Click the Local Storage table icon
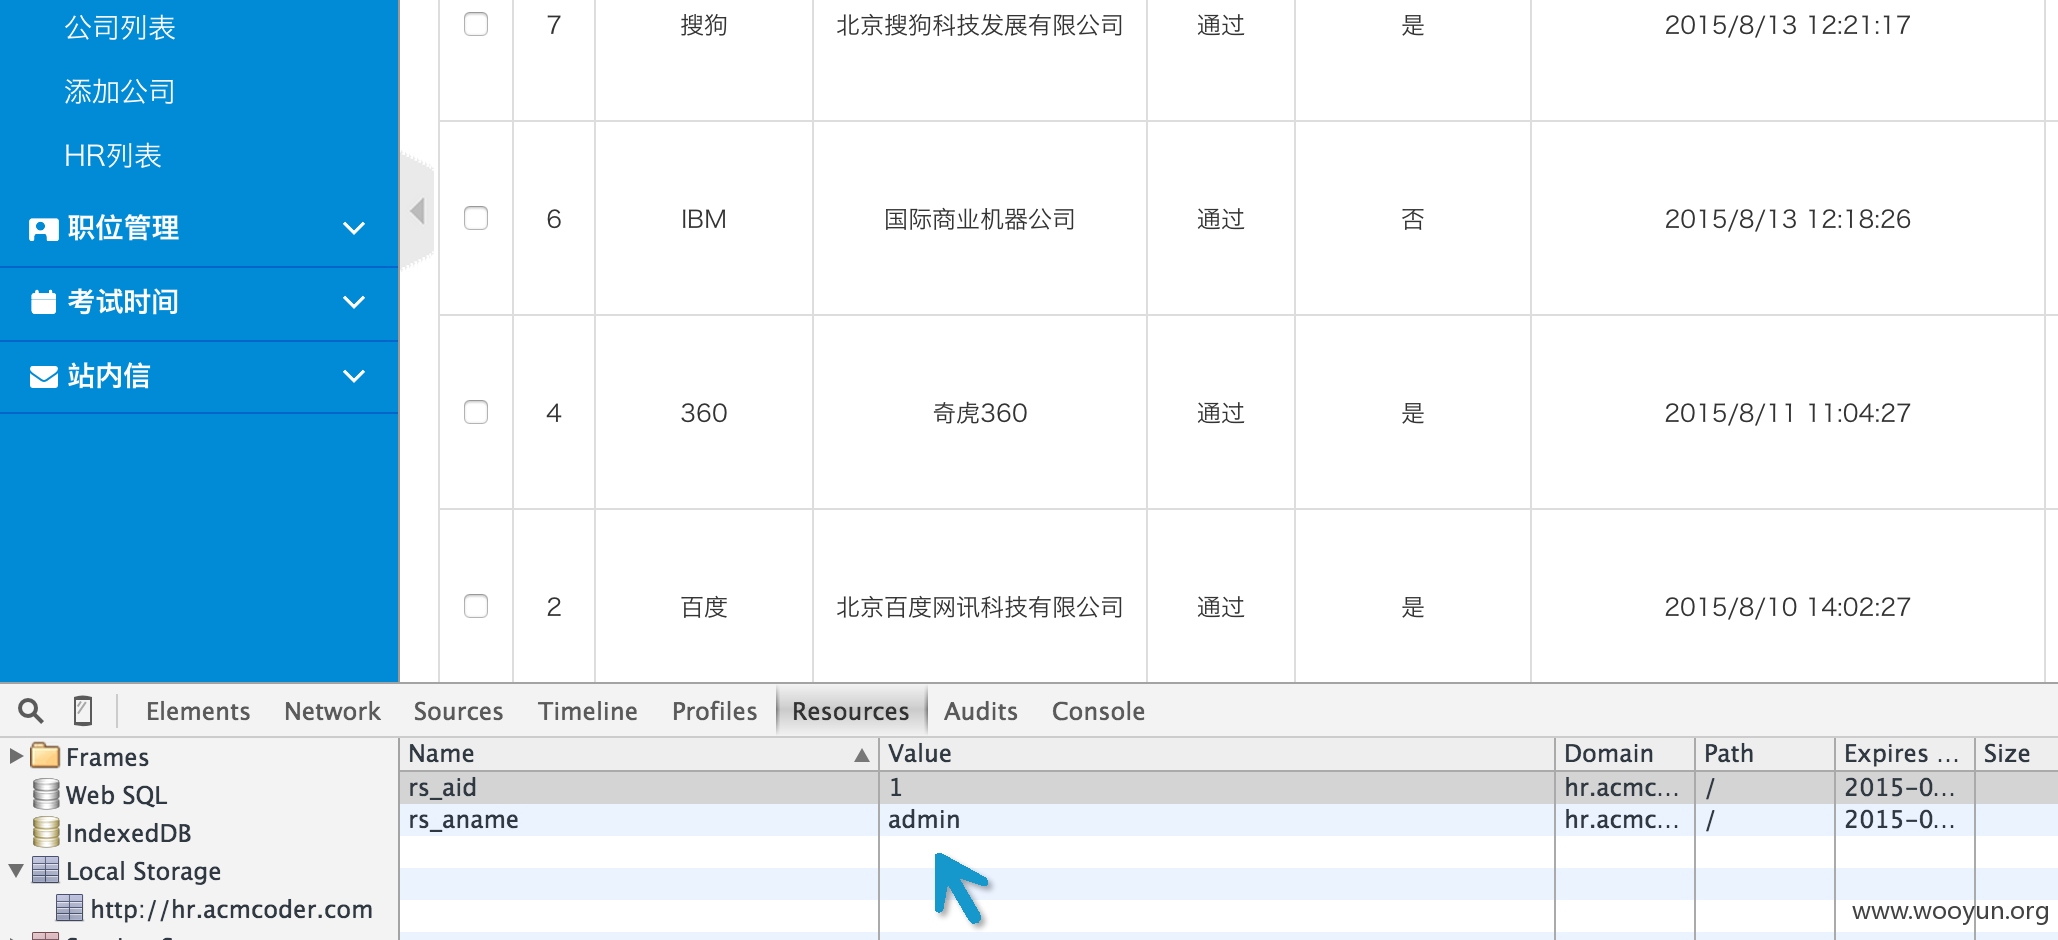Screen dimensions: 2058x940 coord(45,870)
